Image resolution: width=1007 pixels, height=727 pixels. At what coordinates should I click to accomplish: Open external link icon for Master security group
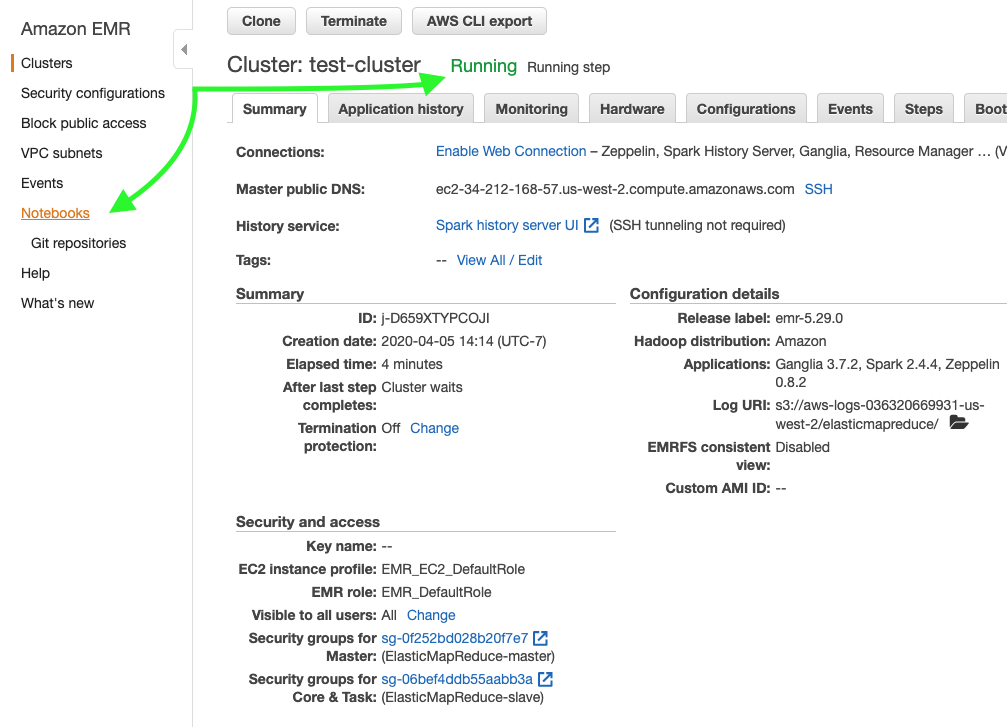(x=541, y=638)
